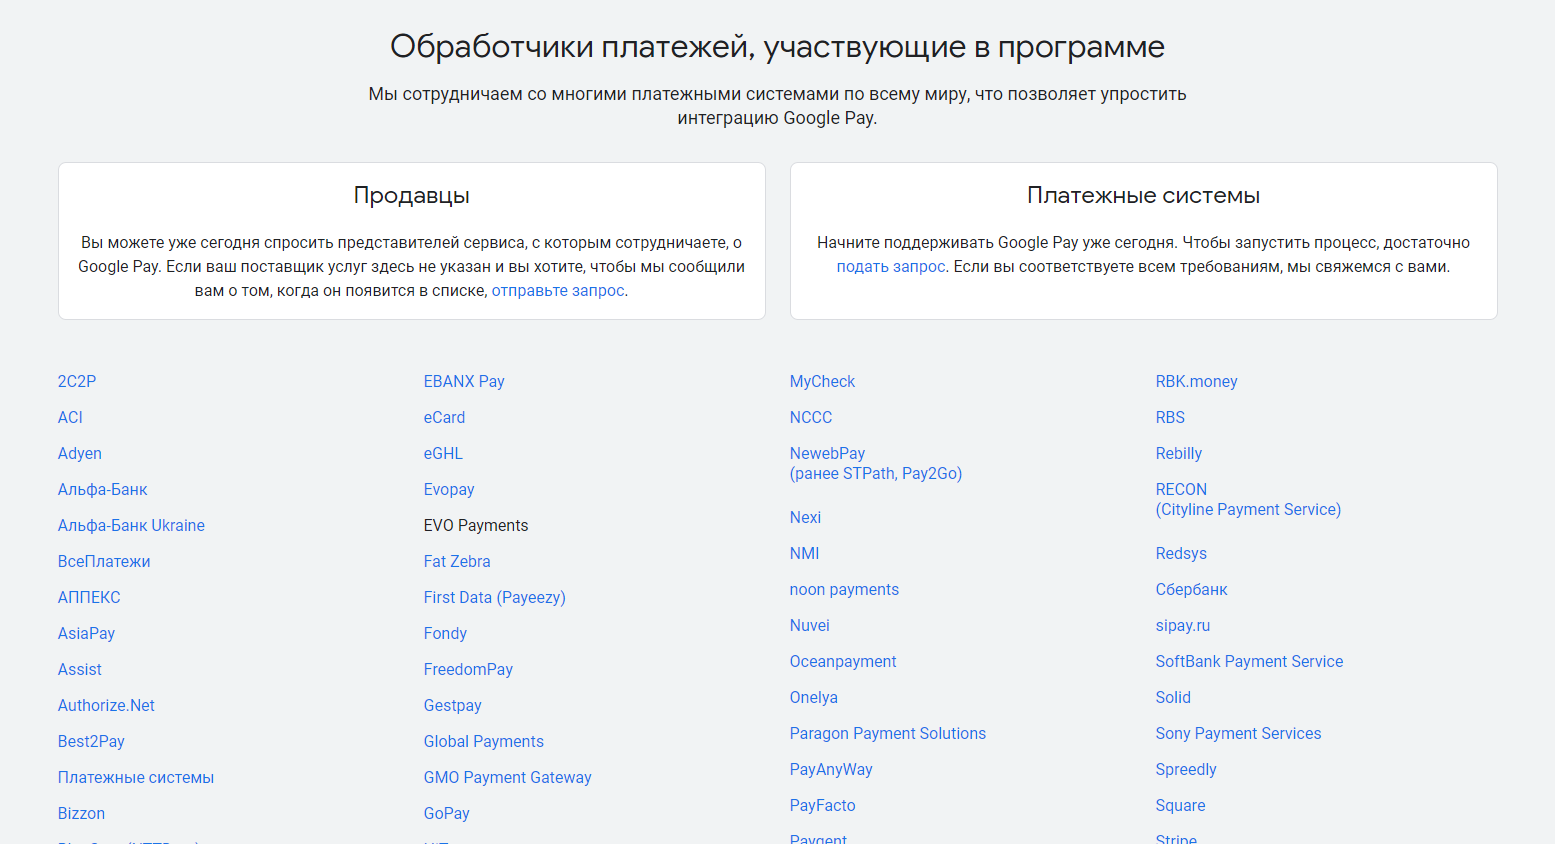Screen dimensions: 1555x844
Task: Select Альфа-Банк Ukraine link
Action: [x=131, y=526]
